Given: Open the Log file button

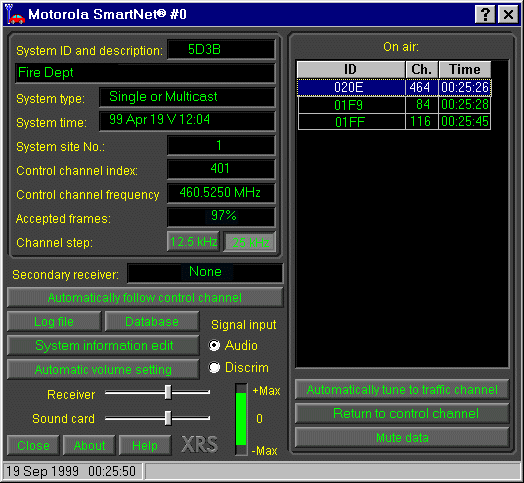Looking at the screenshot, I should 54,322.
